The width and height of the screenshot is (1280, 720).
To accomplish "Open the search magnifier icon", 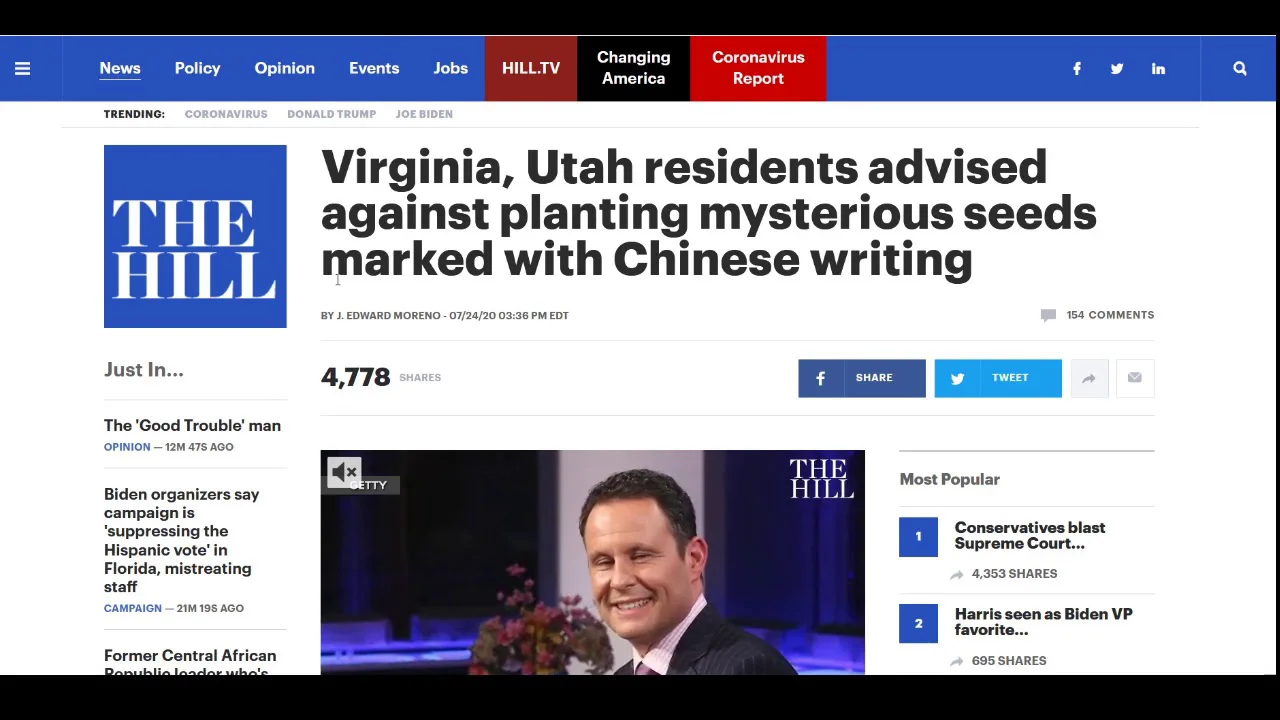I will (1240, 68).
